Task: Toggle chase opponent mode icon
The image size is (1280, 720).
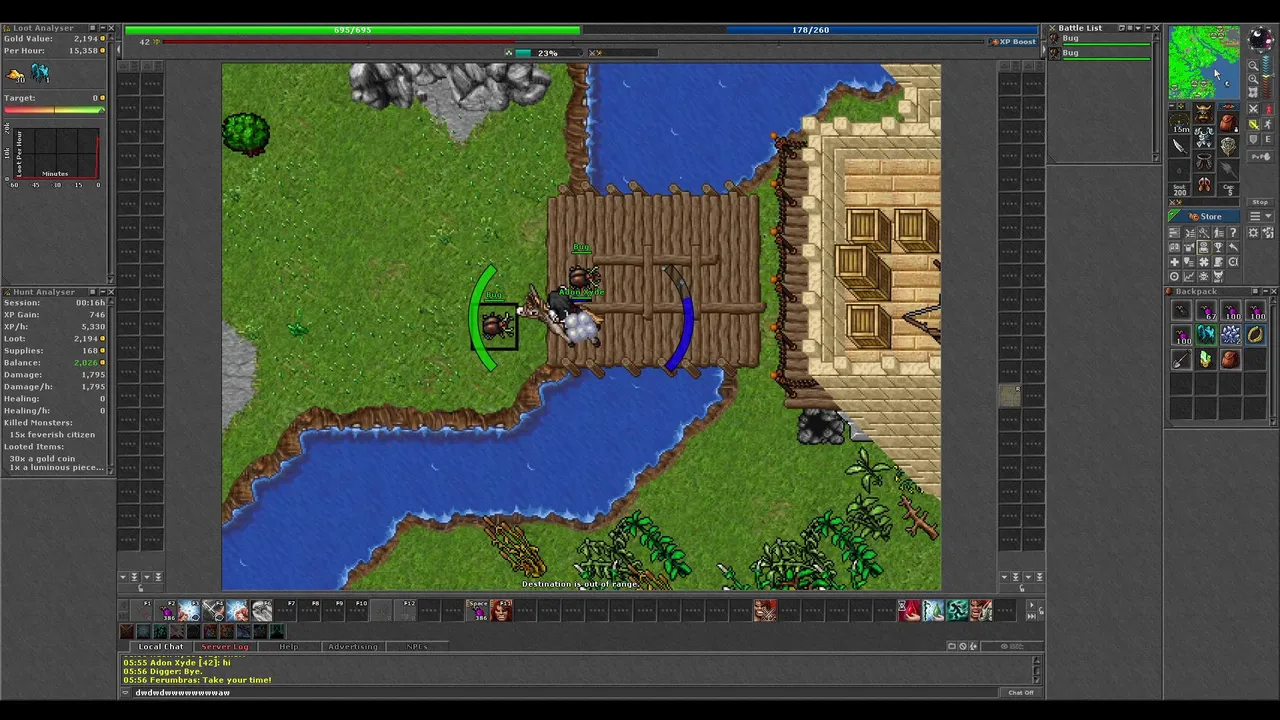Action: point(1268,124)
